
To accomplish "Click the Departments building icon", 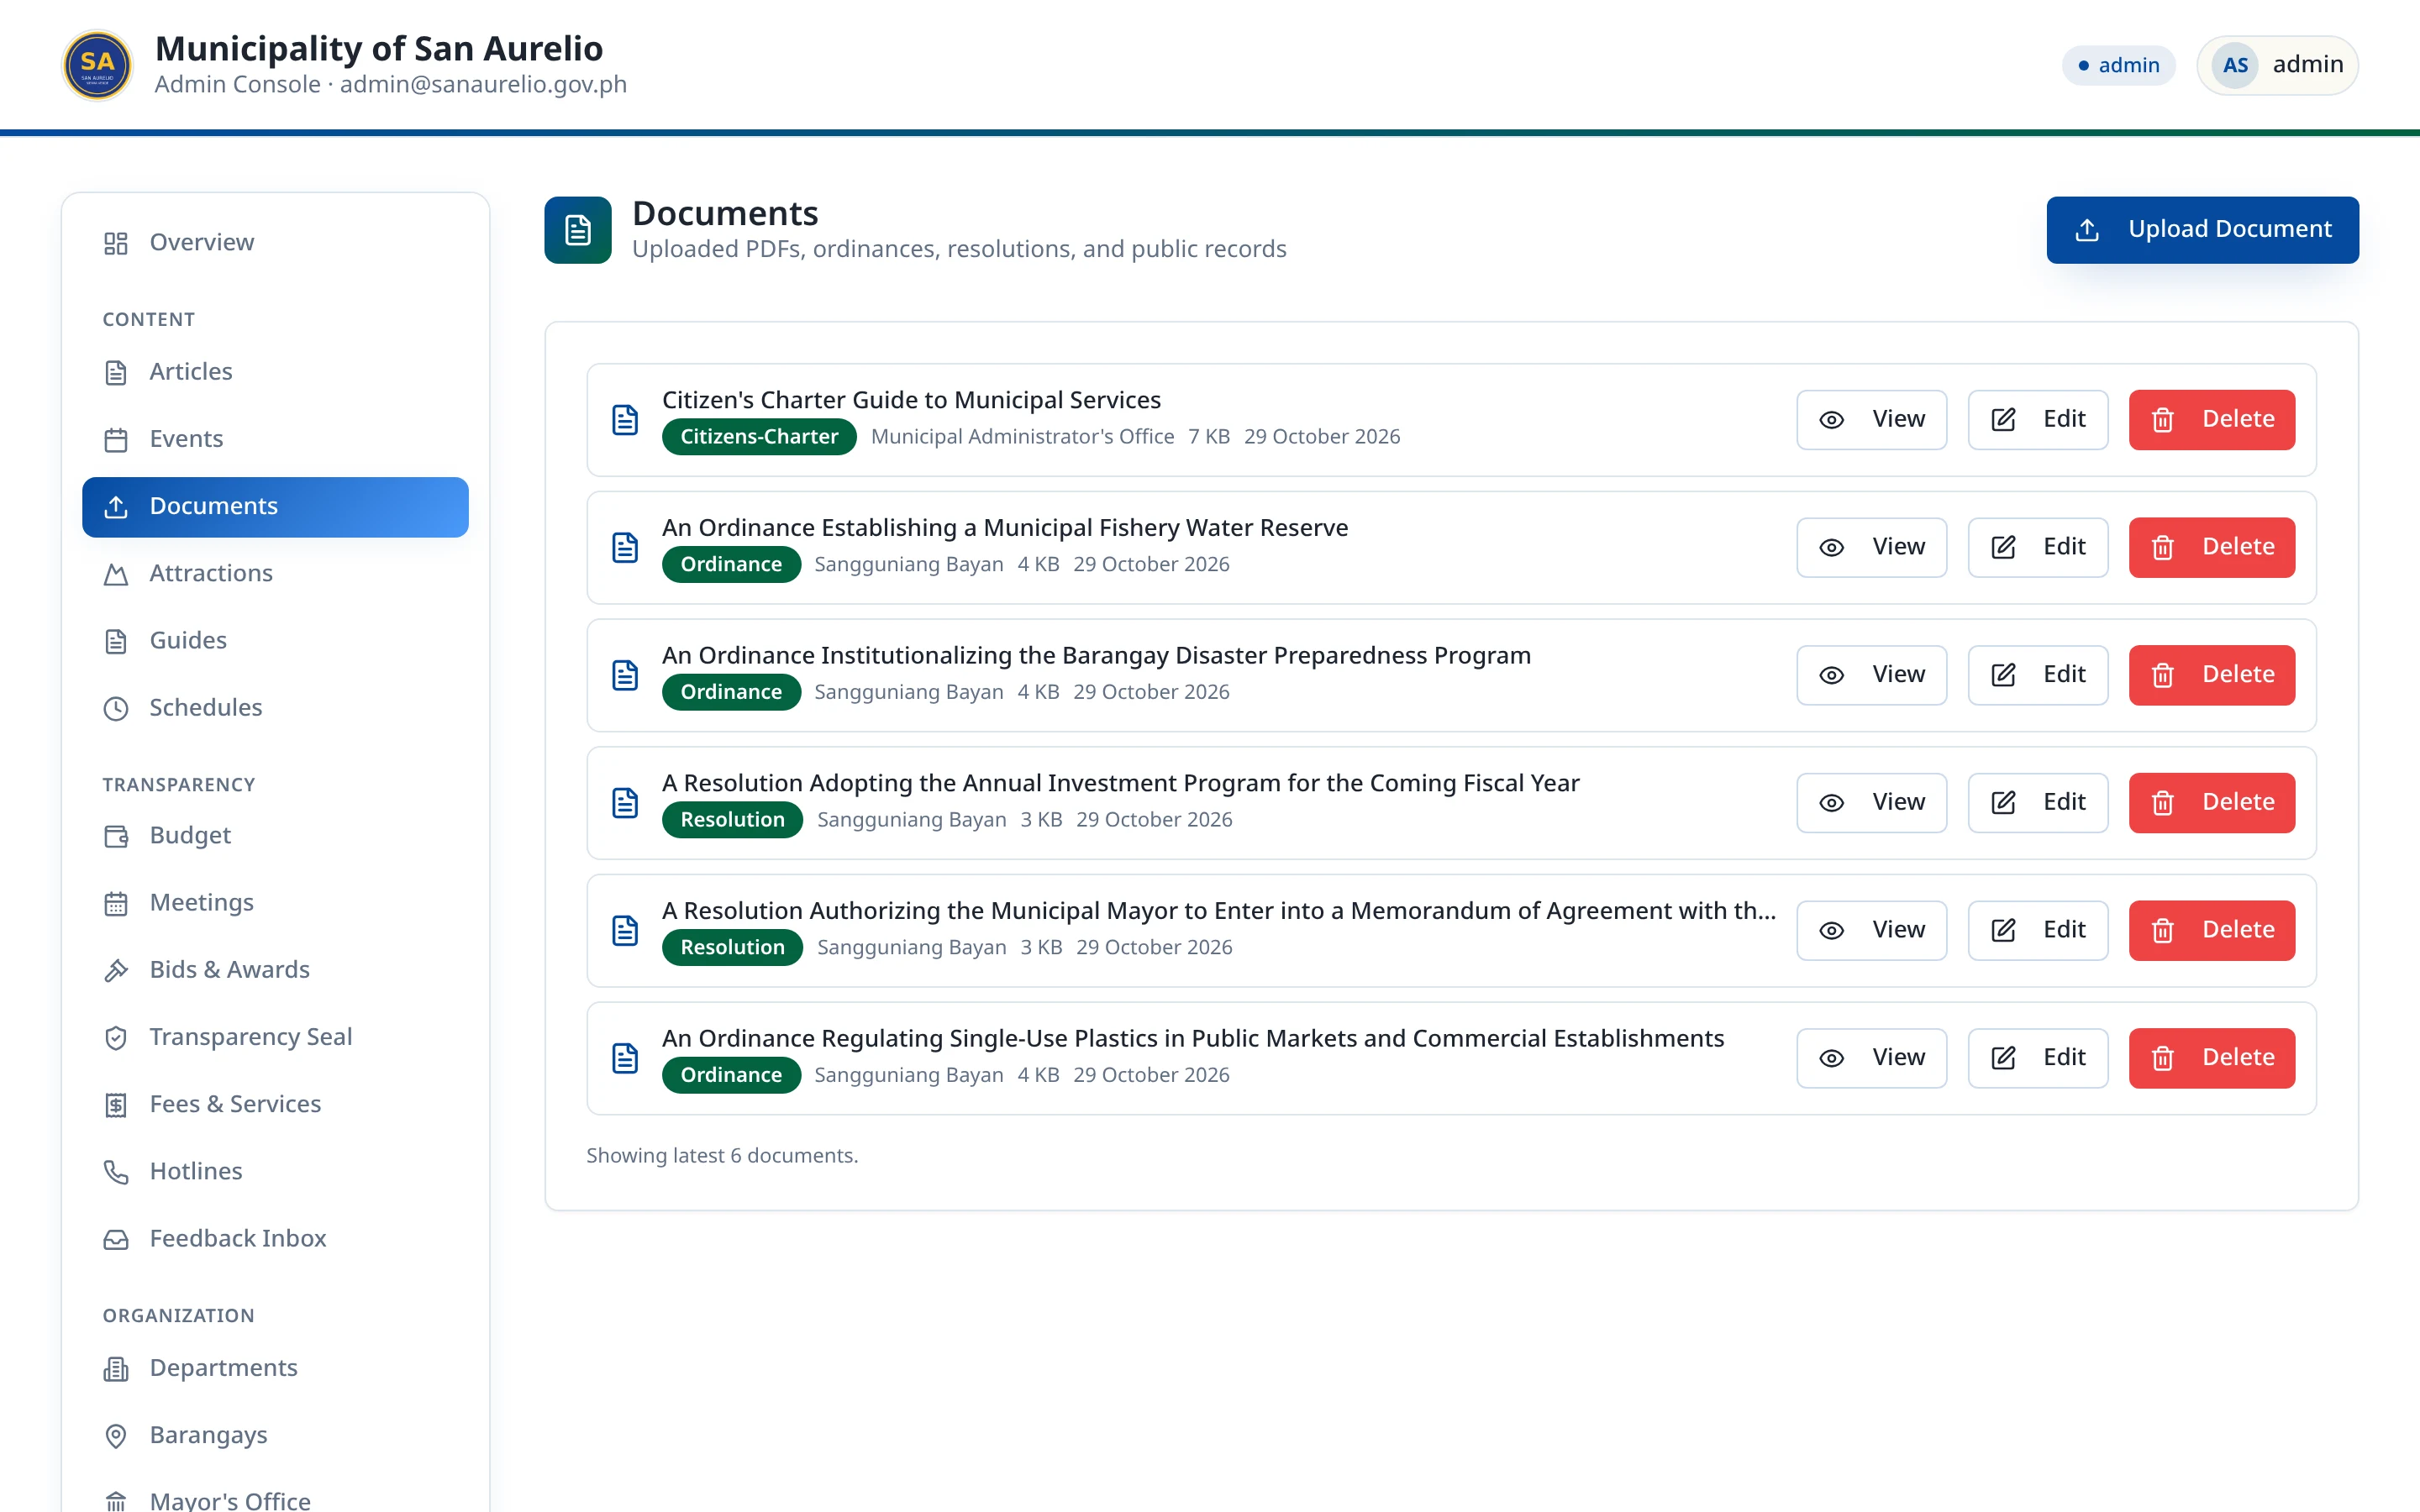I will tap(116, 1368).
